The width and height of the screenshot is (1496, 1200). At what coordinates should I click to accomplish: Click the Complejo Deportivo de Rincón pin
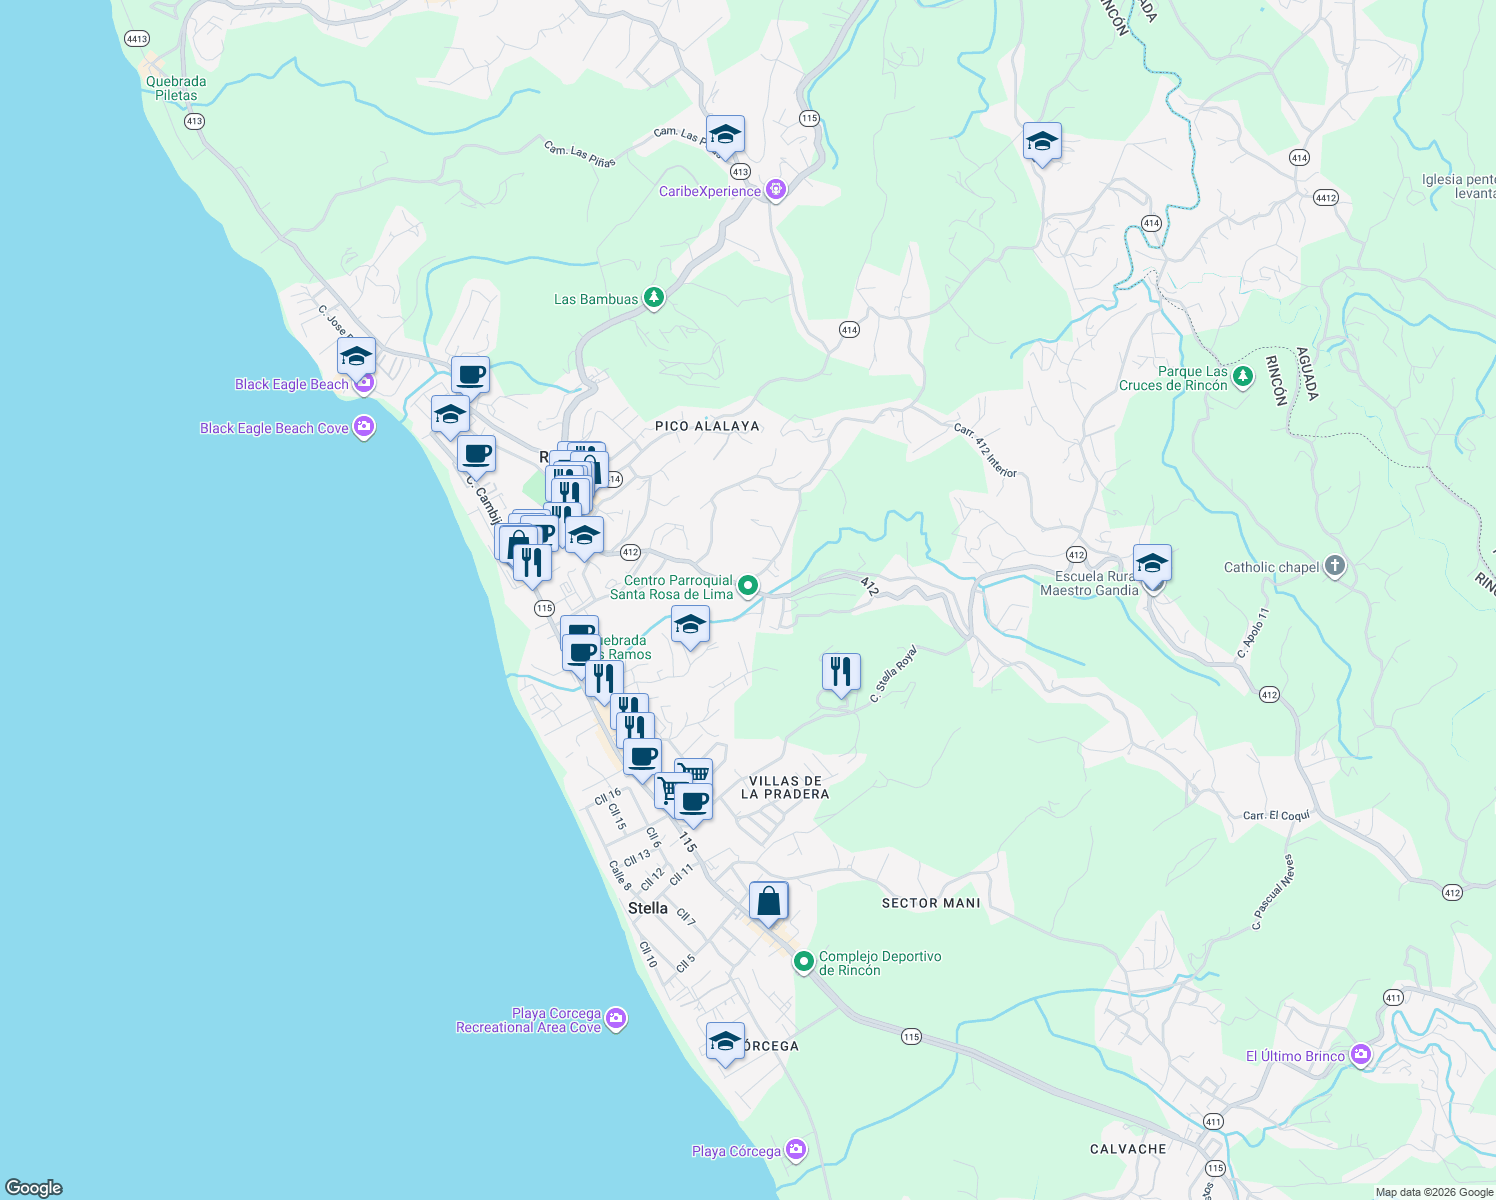804,961
